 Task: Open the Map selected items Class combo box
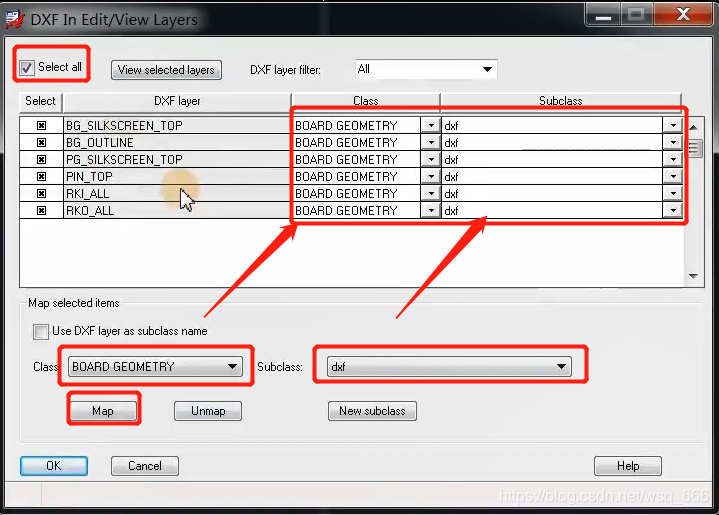click(155, 366)
